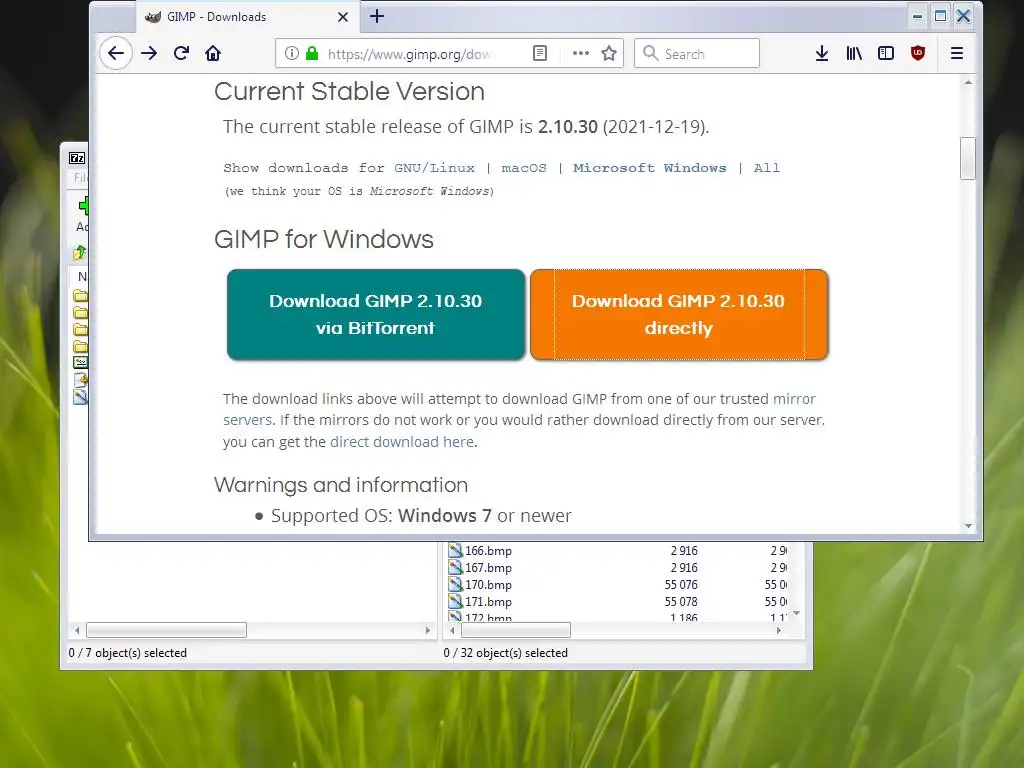Viewport: 1024px width, 768px height.
Task: Click 7-Zip right panel horizontal scrollbar thumb
Action: [516, 630]
